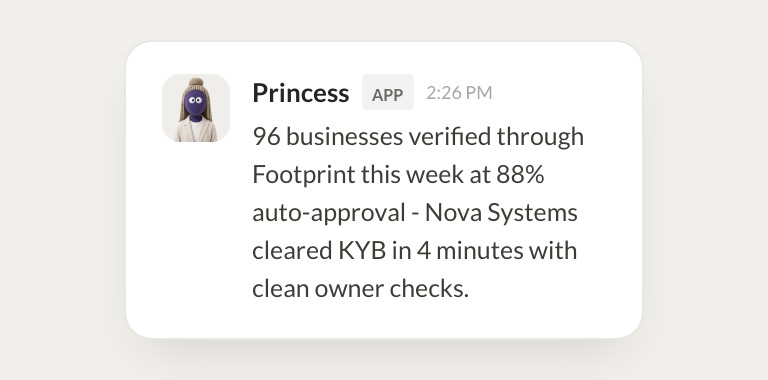Select the APP badge next to Princess
This screenshot has height=380, width=768.
(x=387, y=93)
